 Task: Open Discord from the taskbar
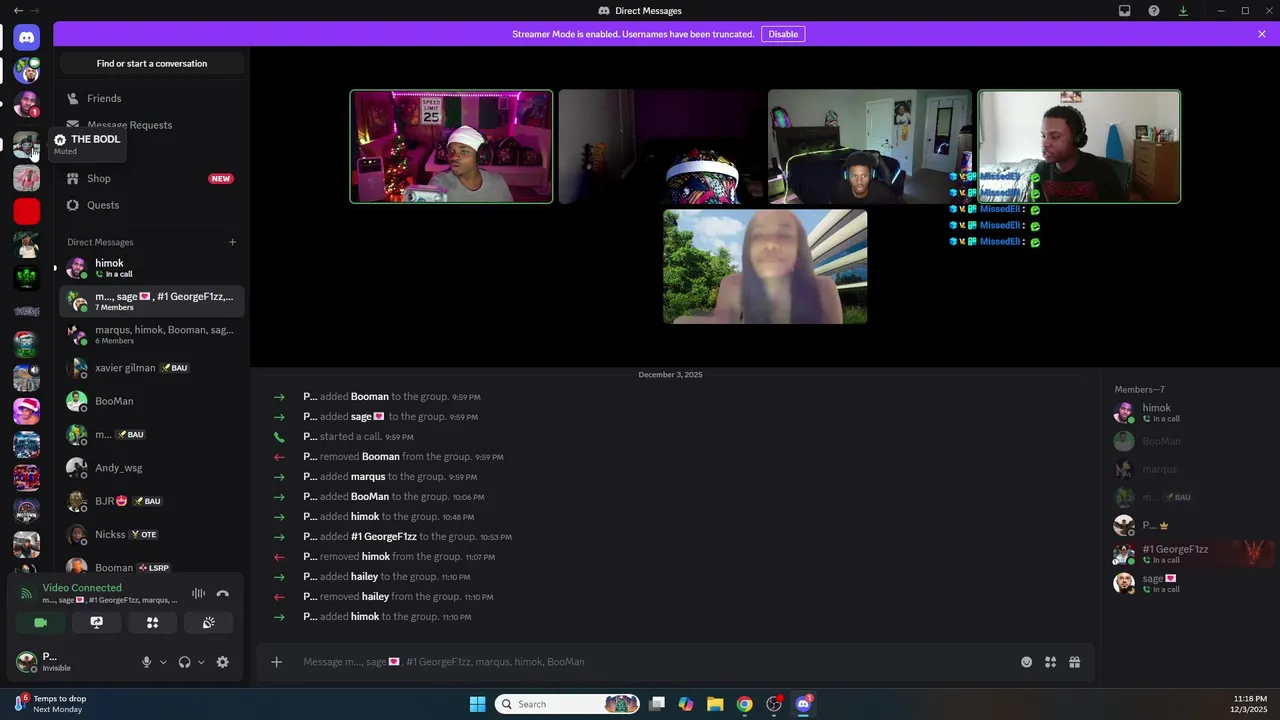803,704
